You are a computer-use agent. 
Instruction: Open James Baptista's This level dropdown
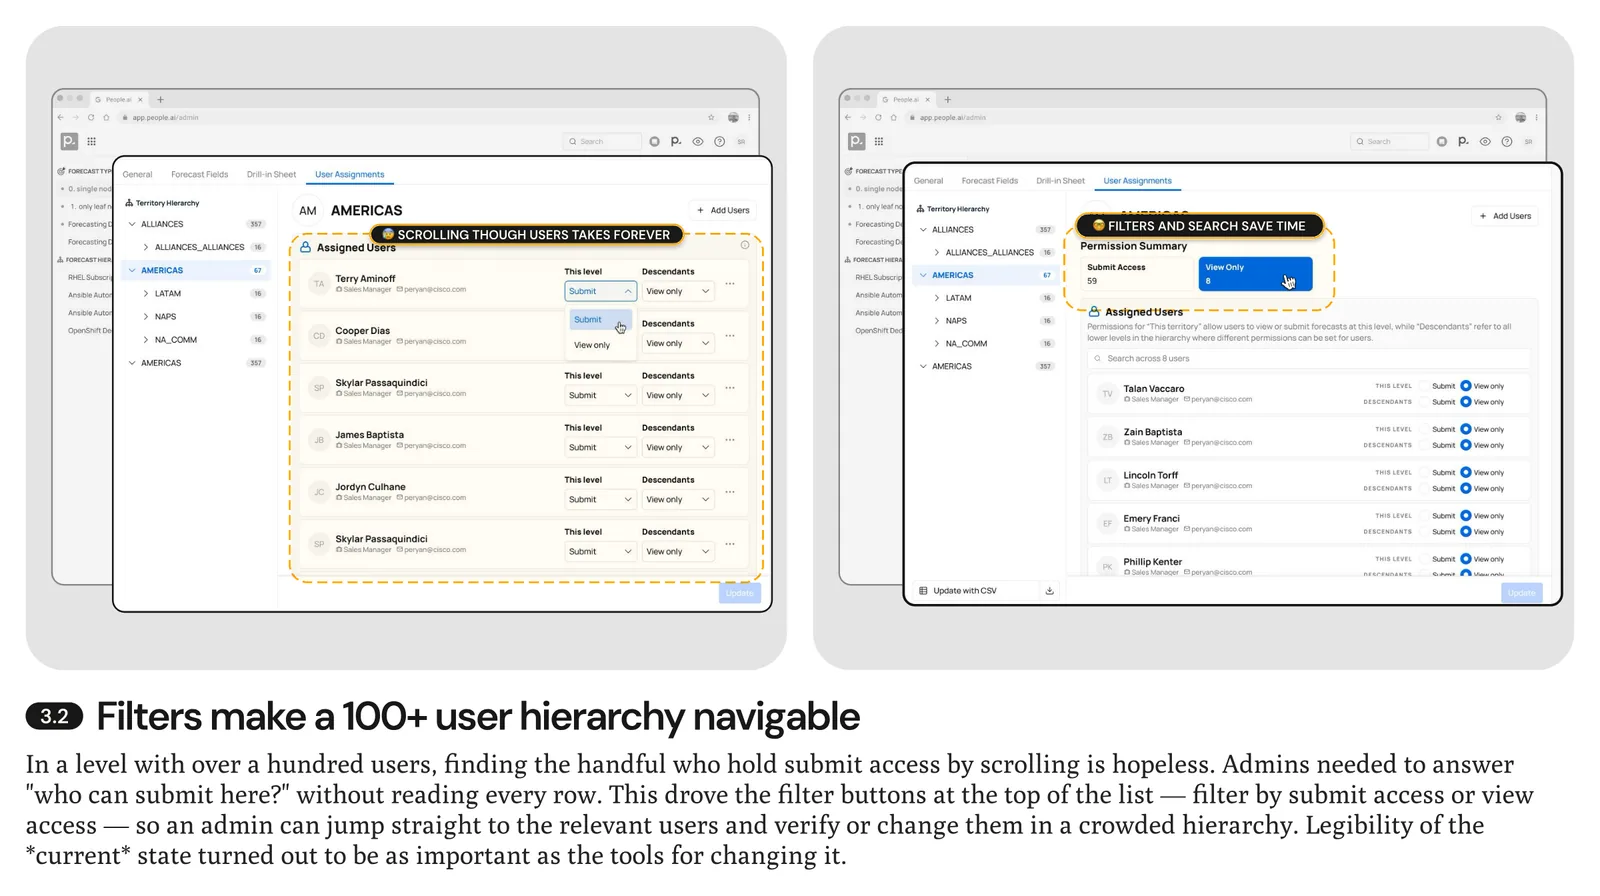(x=600, y=447)
